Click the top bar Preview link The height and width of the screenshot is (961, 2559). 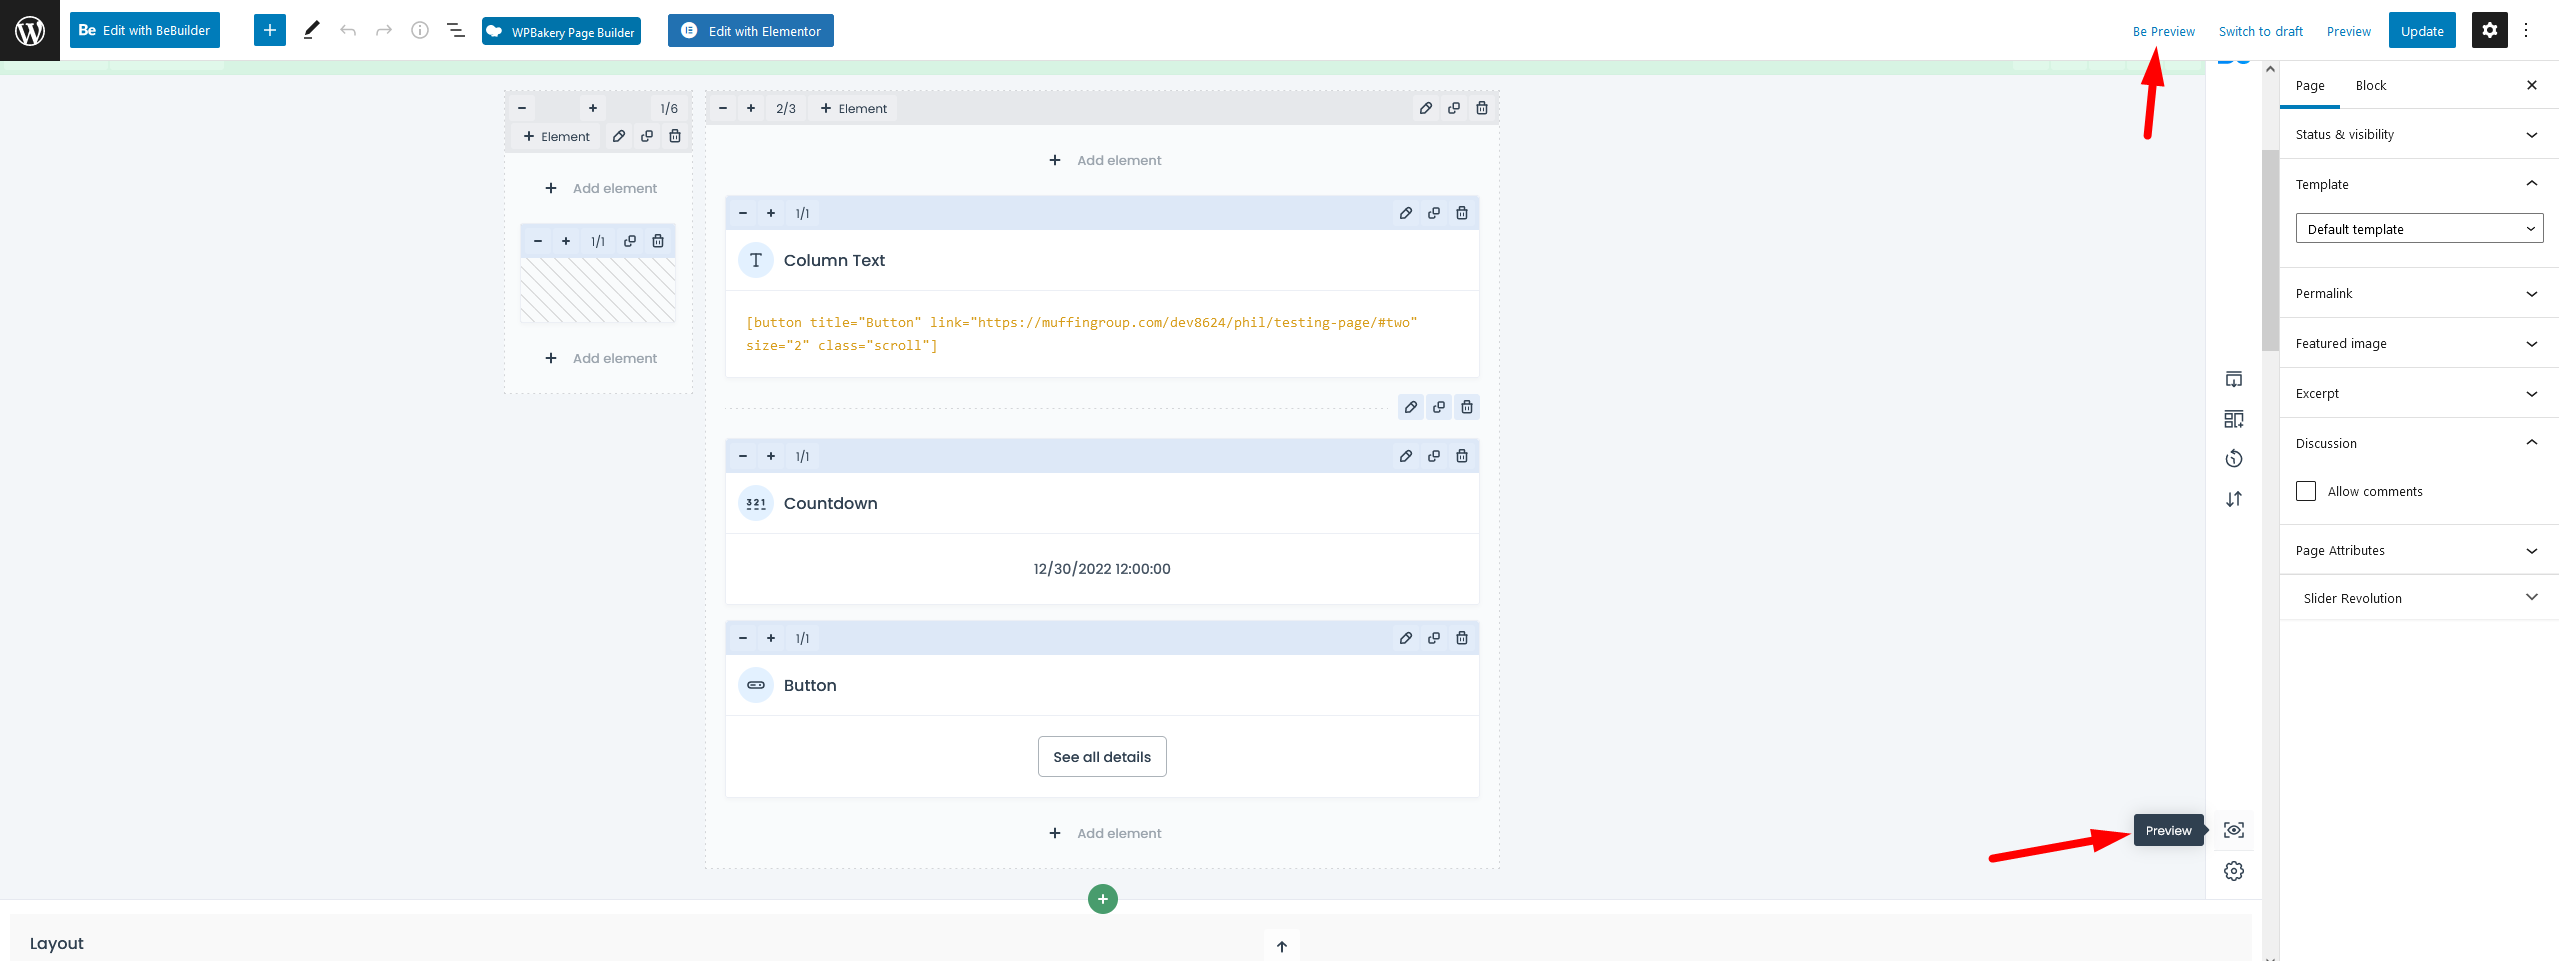[2348, 31]
